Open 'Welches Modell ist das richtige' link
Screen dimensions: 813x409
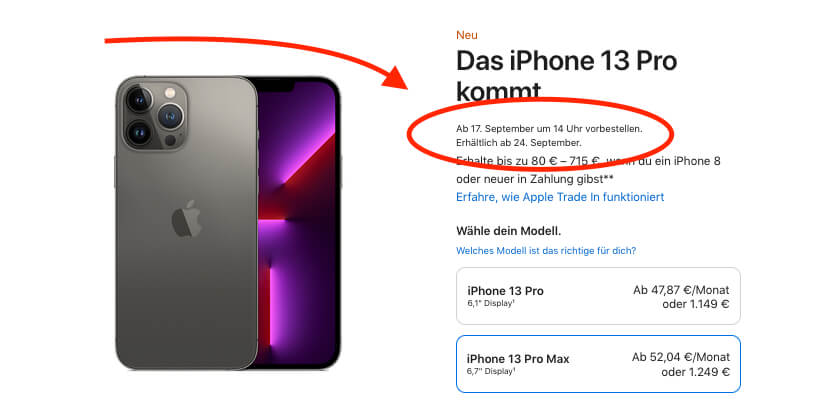point(546,251)
